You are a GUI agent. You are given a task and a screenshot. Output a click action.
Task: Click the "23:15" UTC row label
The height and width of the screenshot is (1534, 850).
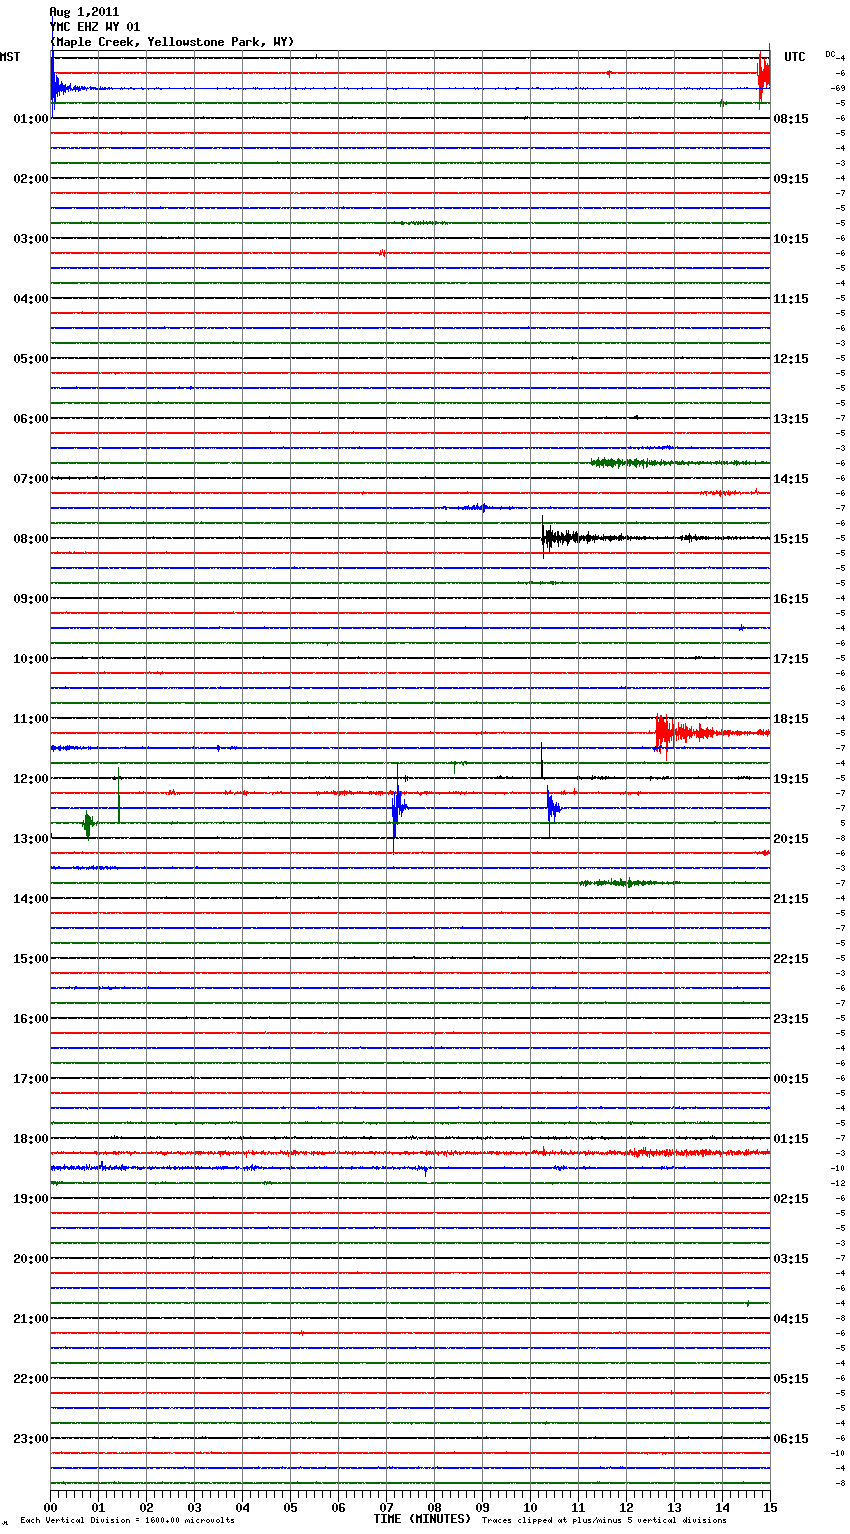pos(791,1019)
